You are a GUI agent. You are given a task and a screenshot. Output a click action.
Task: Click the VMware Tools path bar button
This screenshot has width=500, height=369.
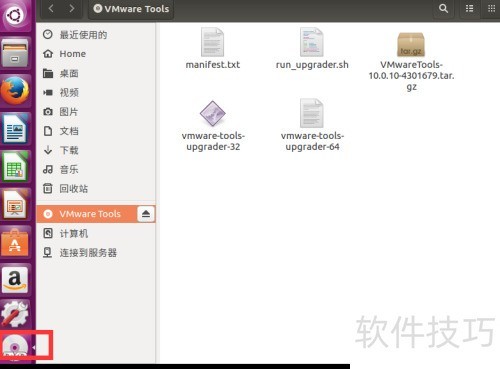point(131,9)
